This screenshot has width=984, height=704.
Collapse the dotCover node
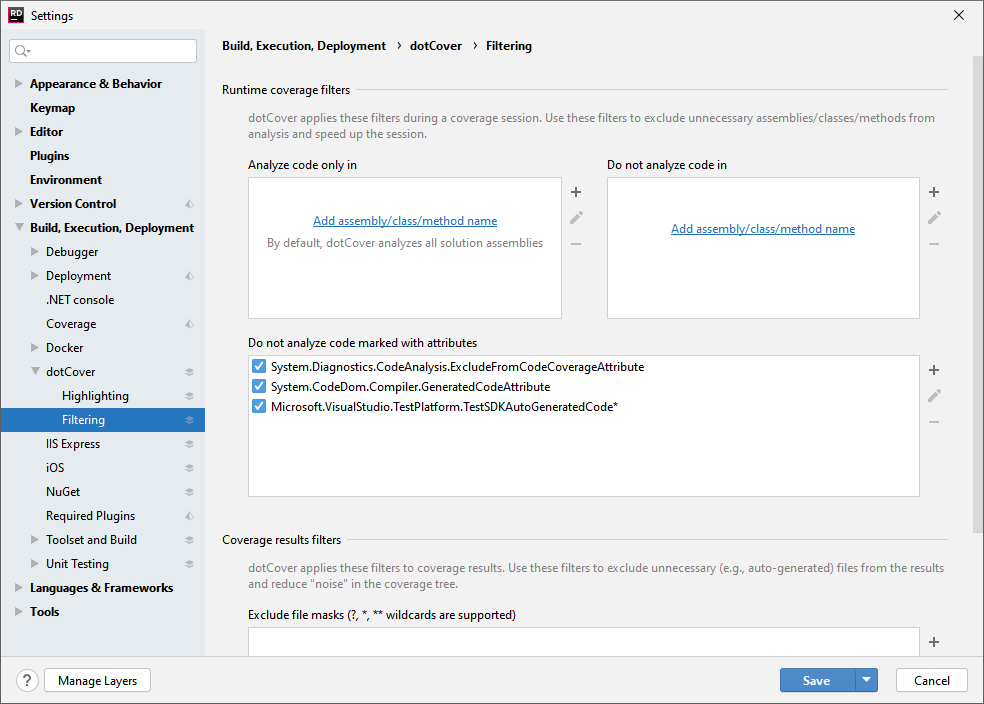35,371
